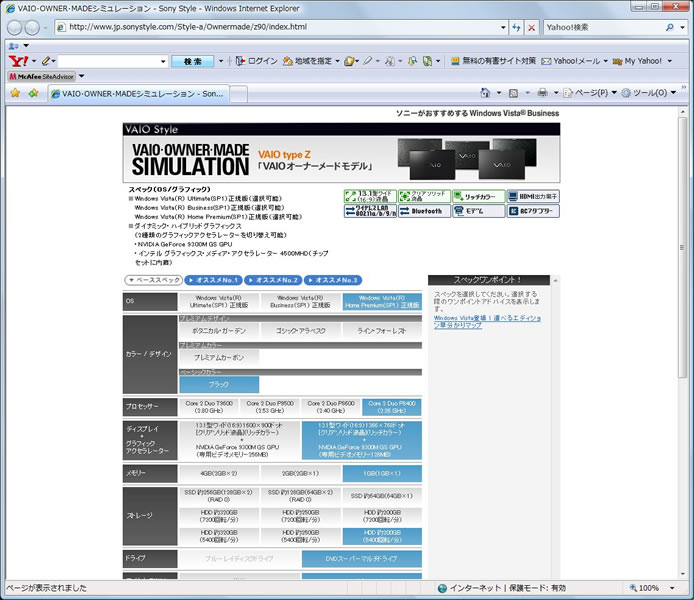
Task: Open the Windows Vista edition remap link
Action: coord(487,321)
